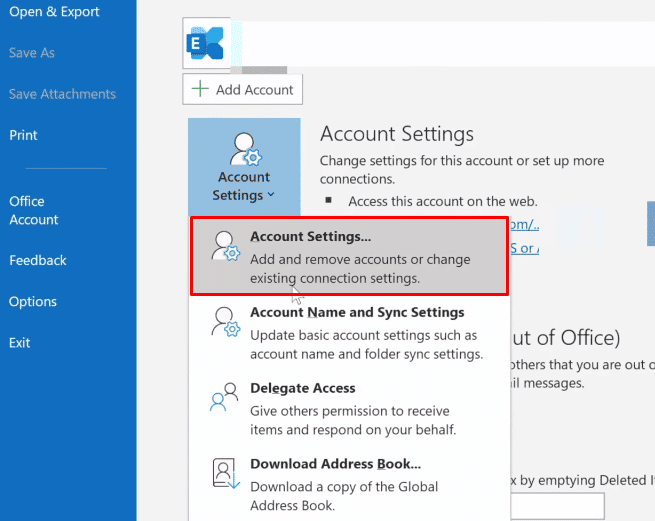Screen dimensions: 655x521
Task: Click the Account Settings person-gear button icon
Action: point(245,149)
